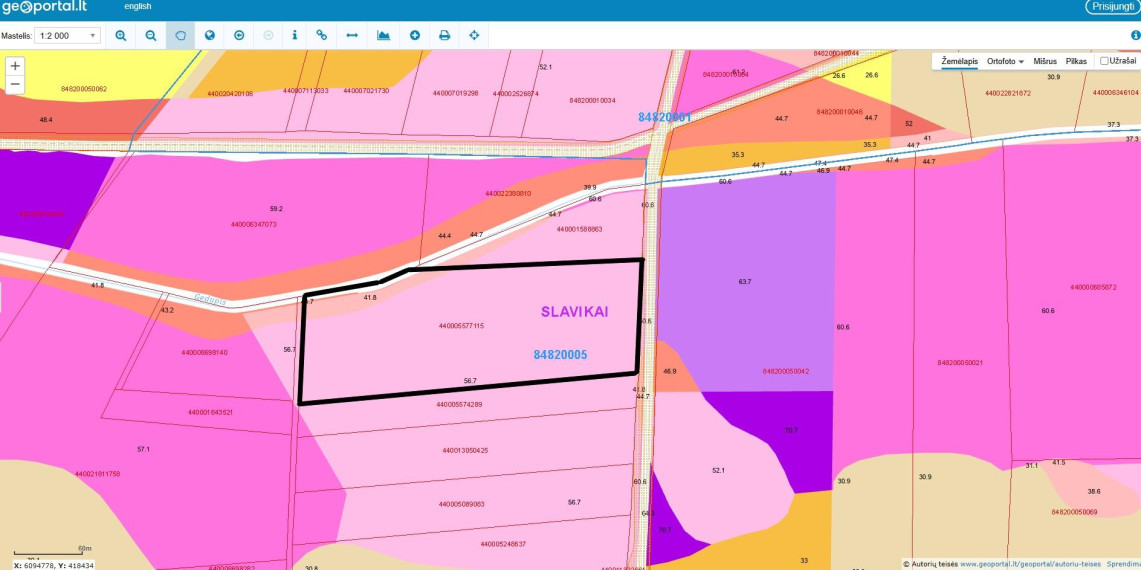This screenshot has width=1141, height=570.
Task: Click the Prisijungti login button
Action: (x=1113, y=7)
